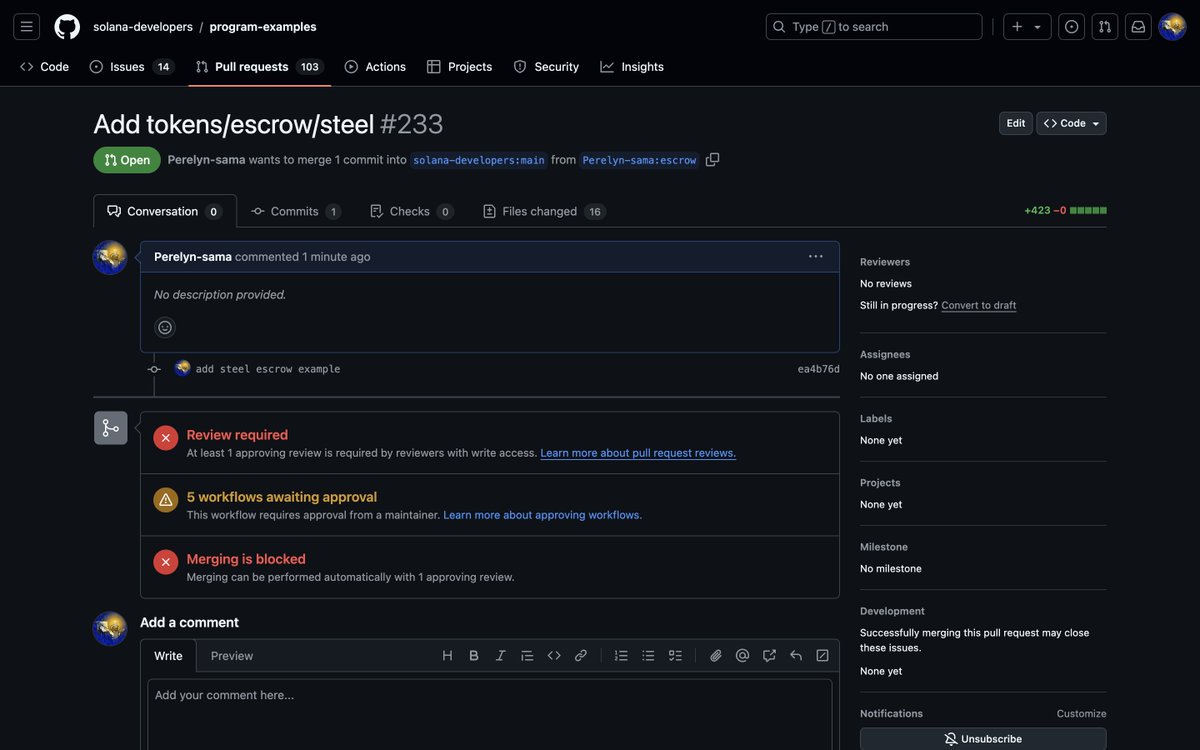The height and width of the screenshot is (750, 1200).
Task: Open the Reviewers sidebar section
Action: [x=885, y=262]
